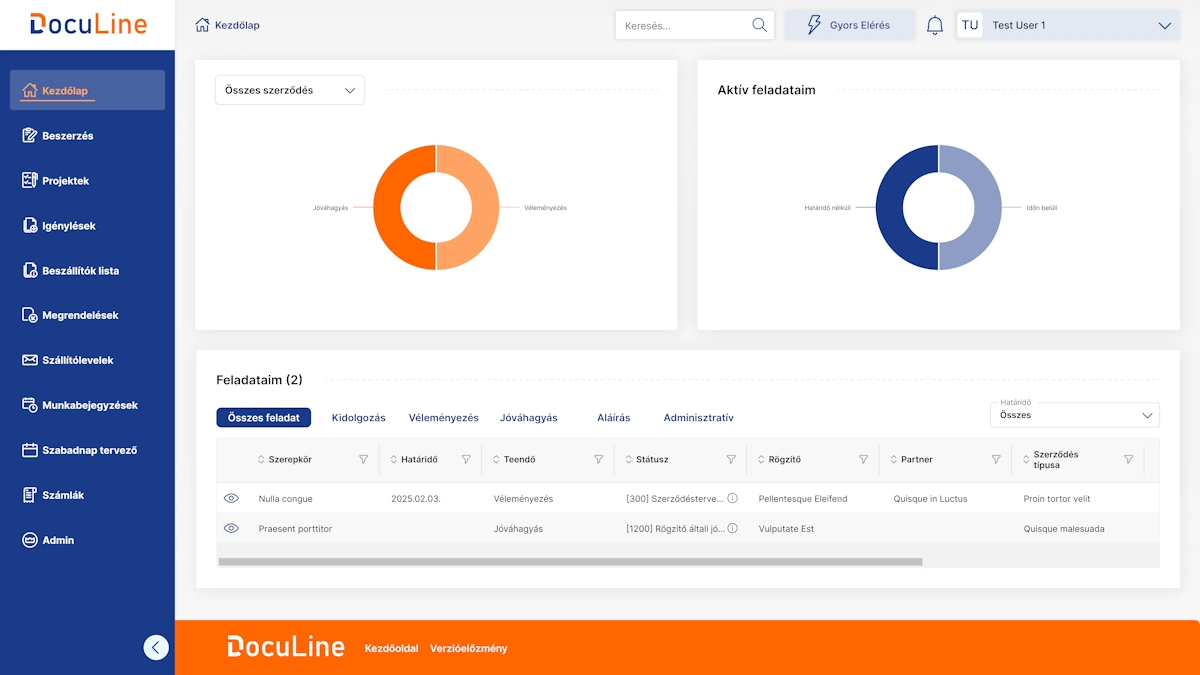1200x675 pixels.
Task: Open the Verzióelőzmény footer link
Action: click(x=468, y=648)
